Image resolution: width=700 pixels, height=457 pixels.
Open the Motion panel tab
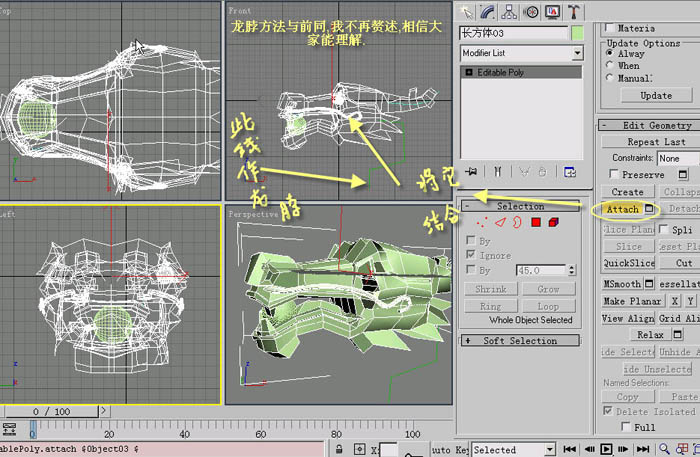click(531, 12)
